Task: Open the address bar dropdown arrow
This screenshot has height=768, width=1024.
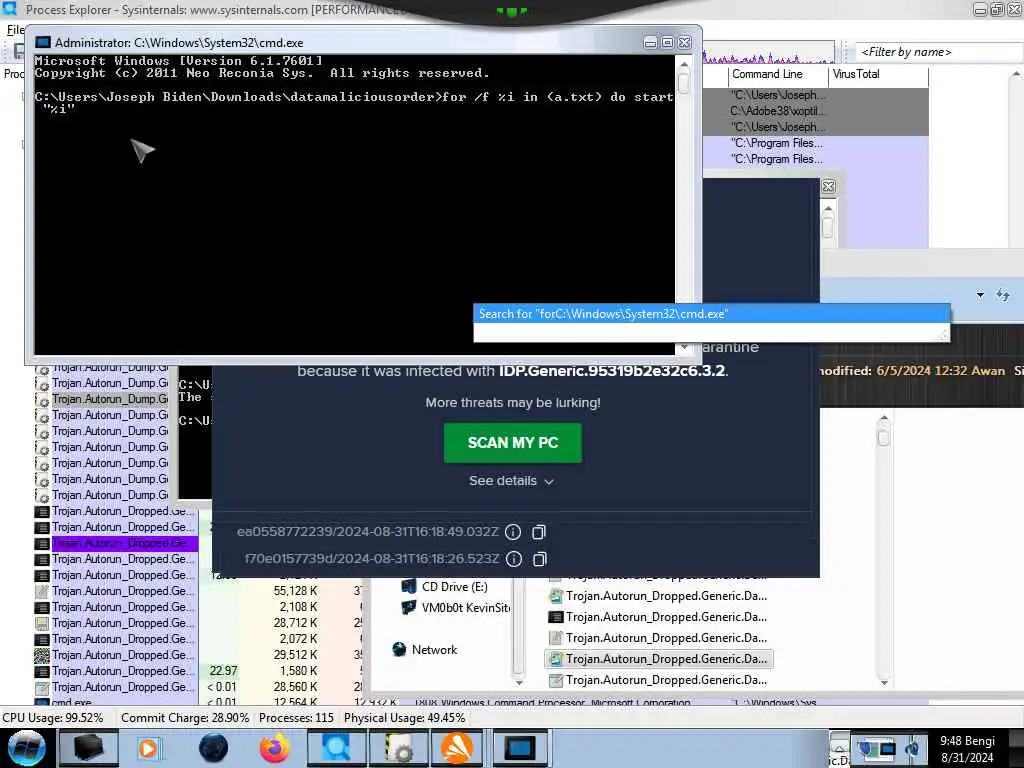Action: point(980,295)
